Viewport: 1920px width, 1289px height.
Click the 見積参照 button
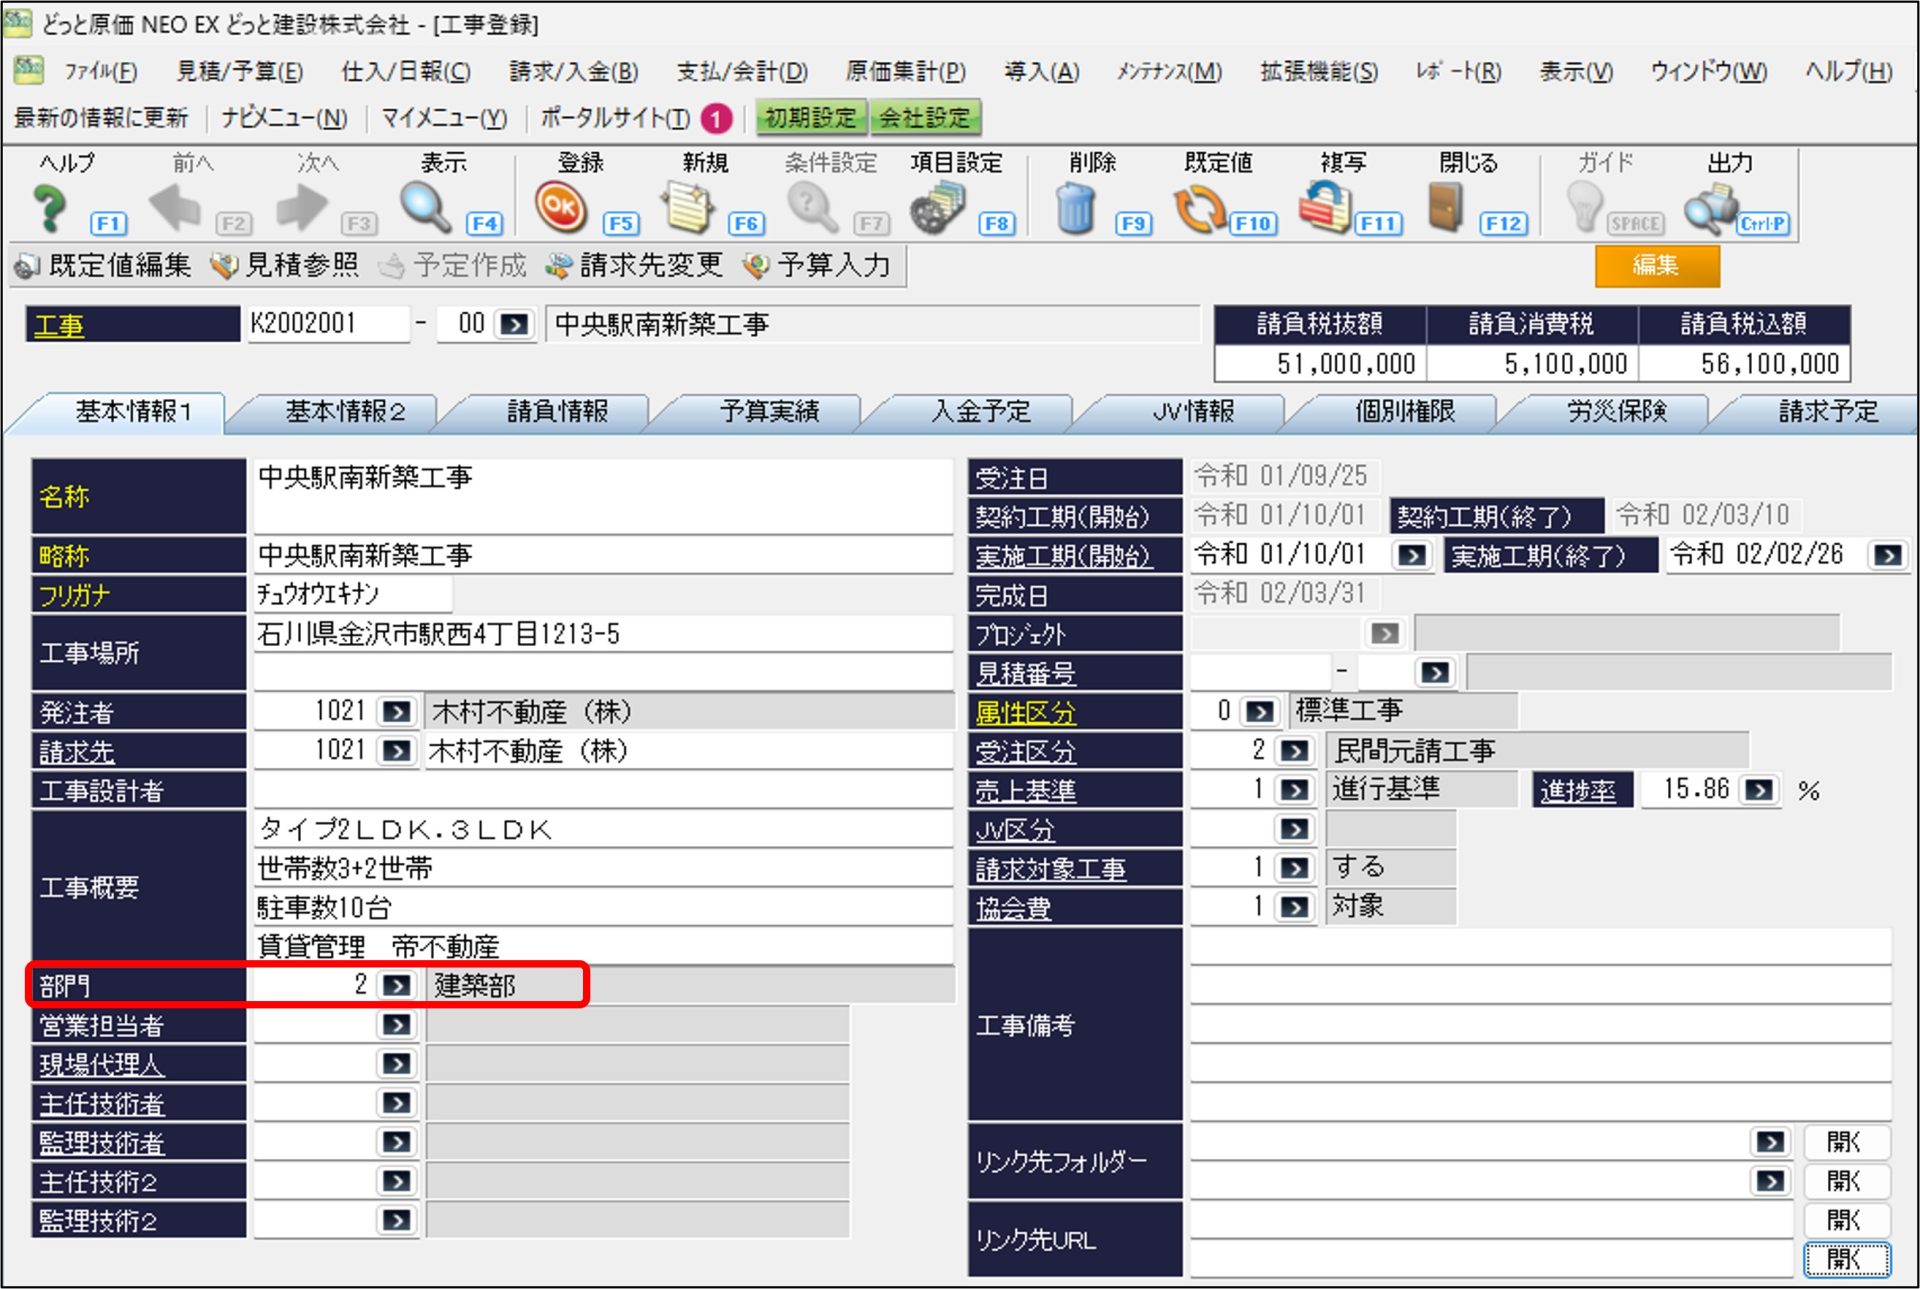click(x=286, y=265)
